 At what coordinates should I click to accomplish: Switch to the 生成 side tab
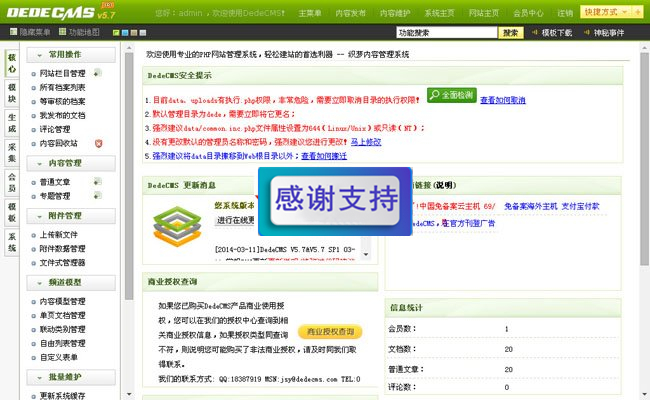coord(12,123)
